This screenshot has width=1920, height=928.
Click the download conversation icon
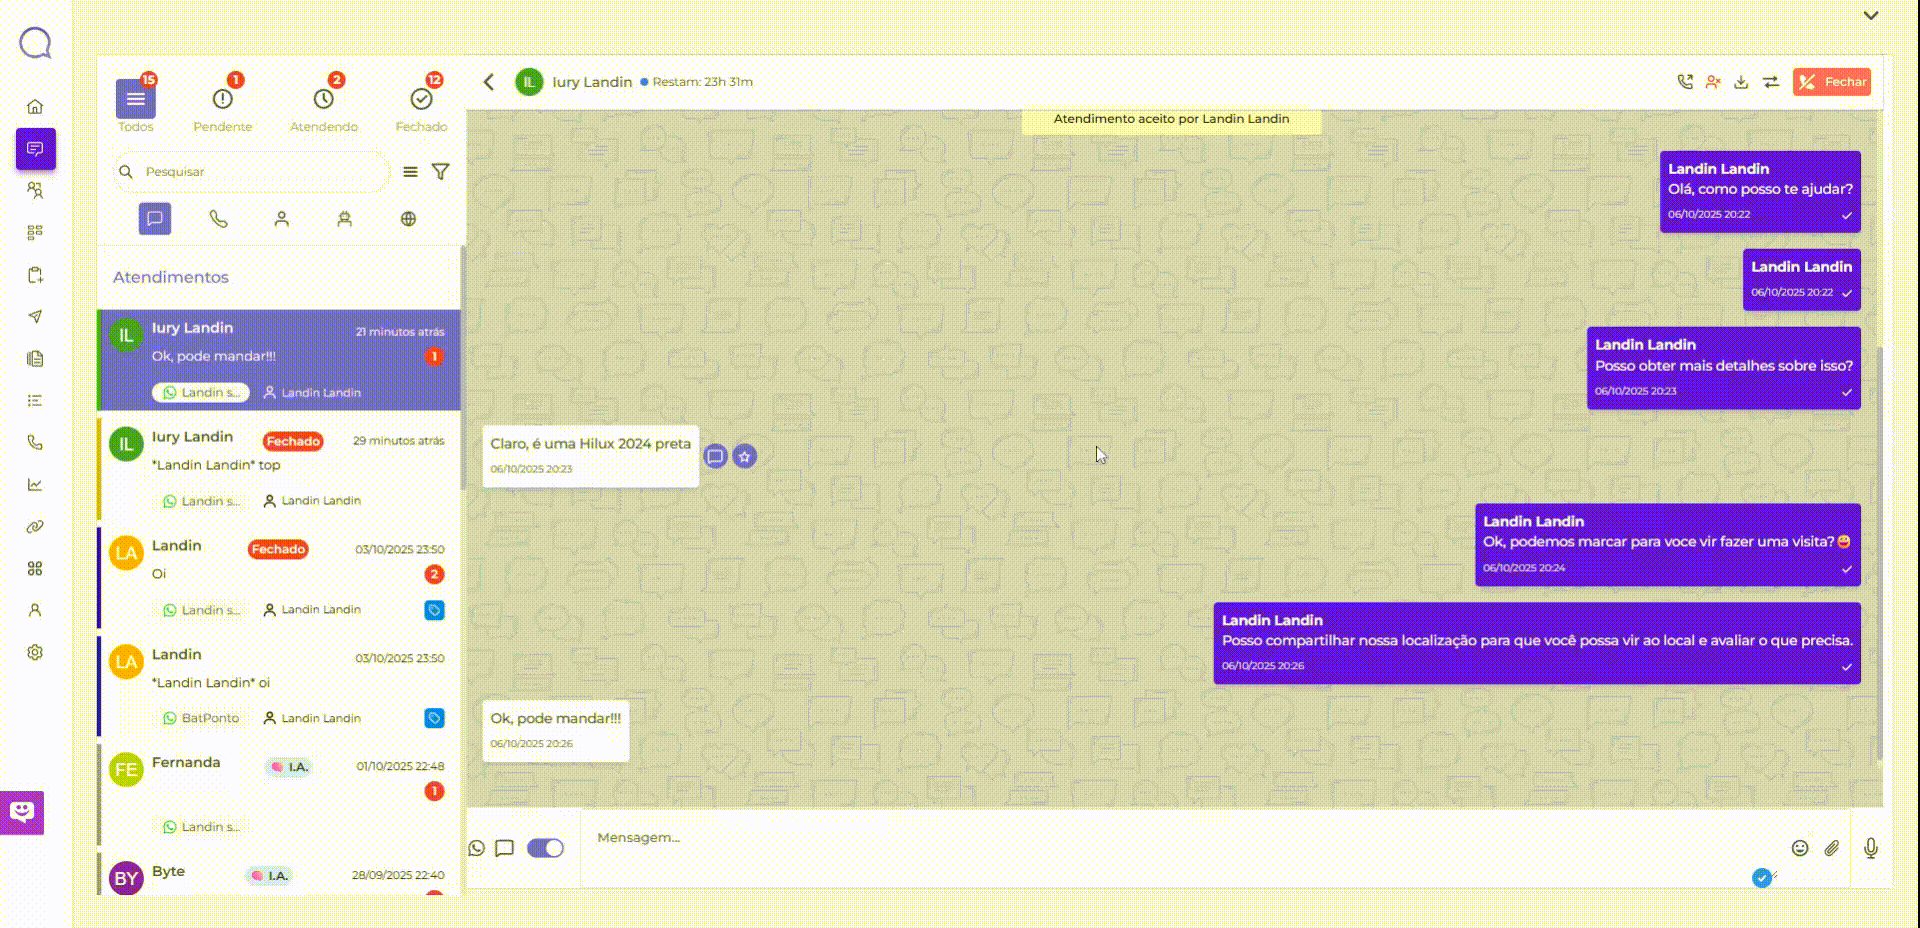[1741, 82]
